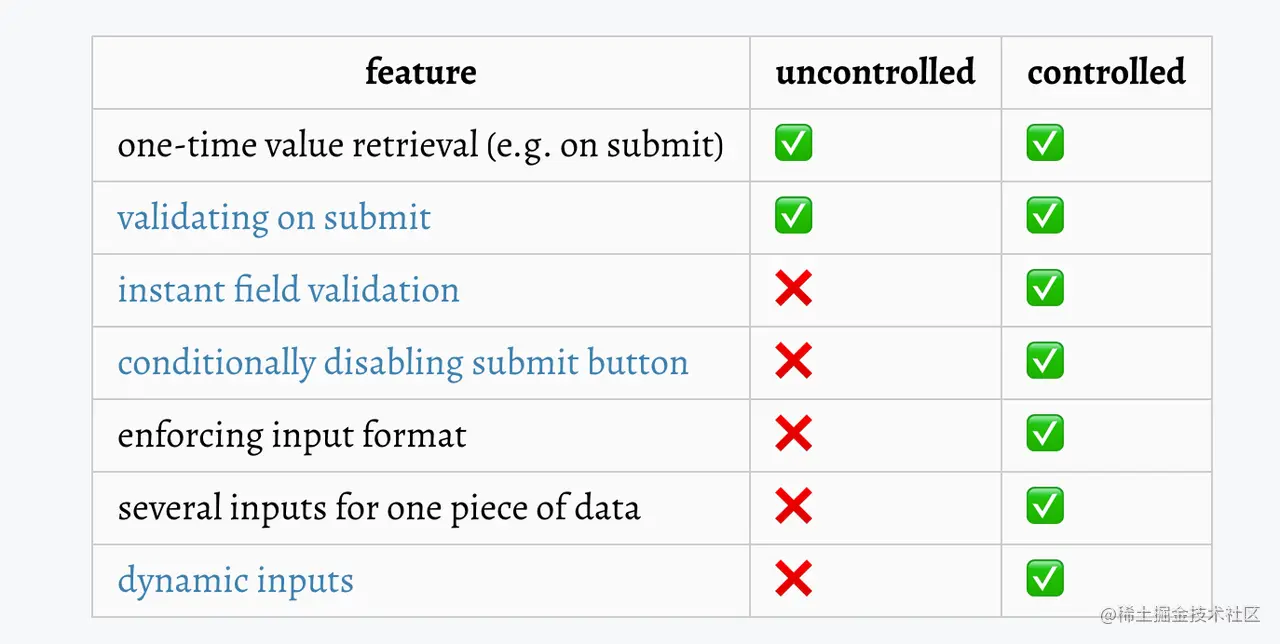Open the 'validating on submit' link
The height and width of the screenshot is (644, 1280).
274,218
